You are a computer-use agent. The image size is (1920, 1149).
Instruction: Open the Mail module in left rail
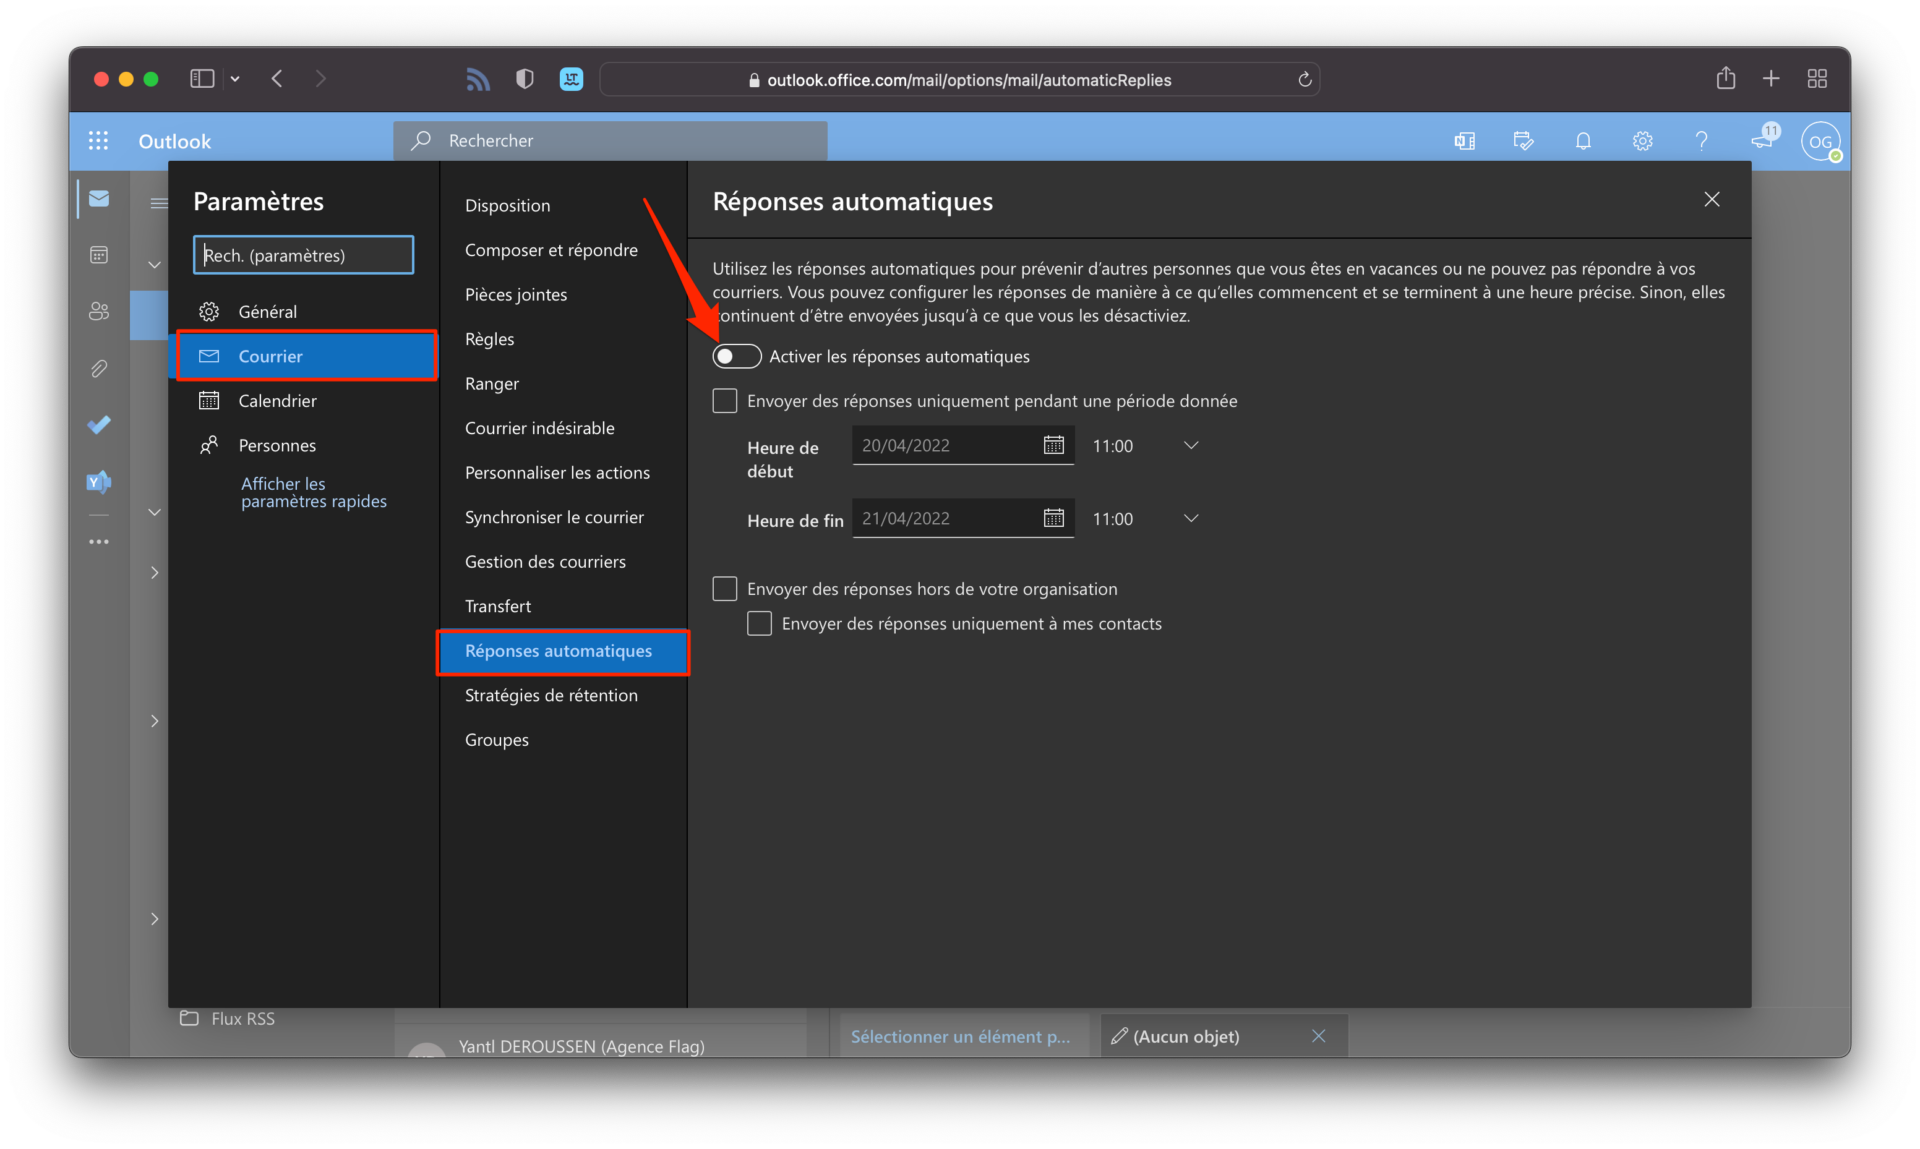(x=99, y=199)
